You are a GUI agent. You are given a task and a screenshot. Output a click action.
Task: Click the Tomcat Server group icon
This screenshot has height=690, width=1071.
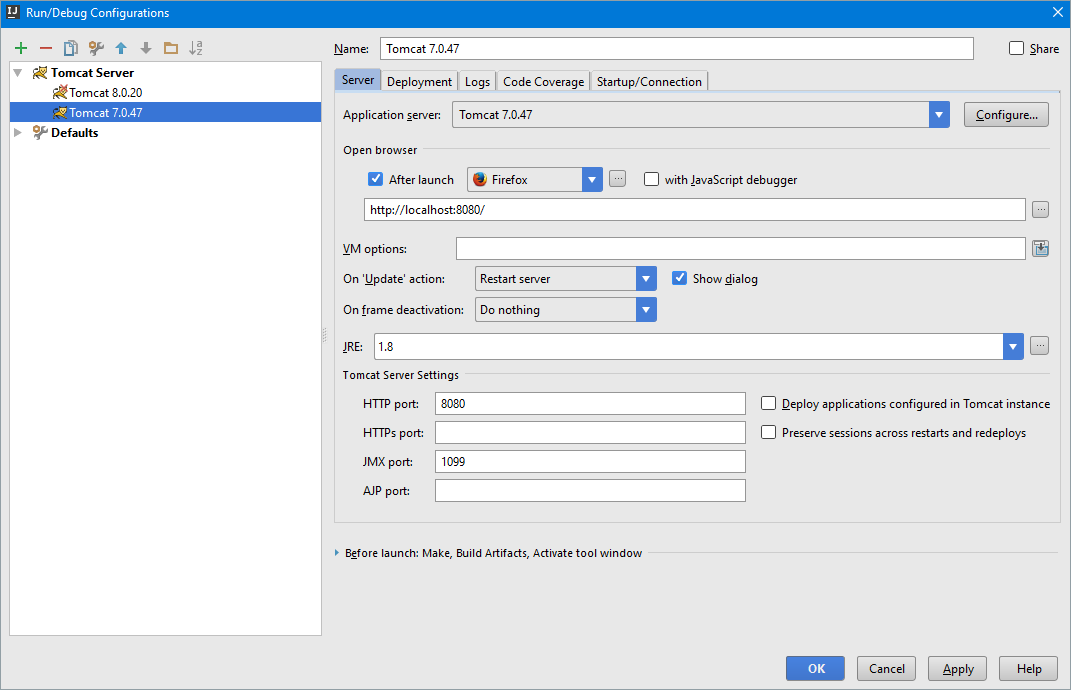[40, 72]
